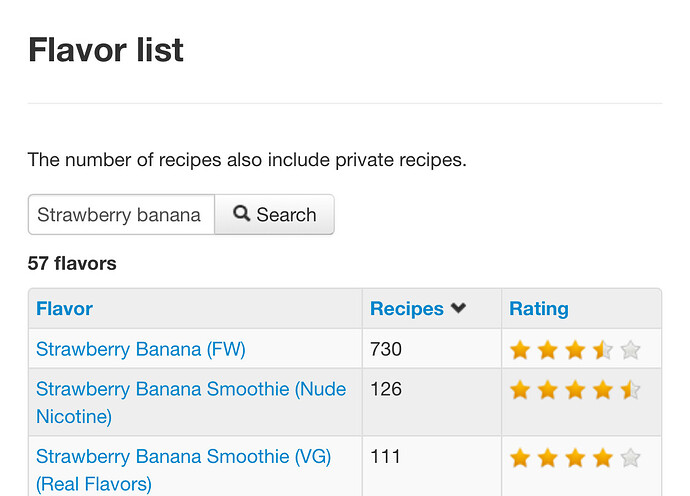This screenshot has height=496, width=690.
Task: Open Strawberry Banana (FW) flavor link
Action: click(141, 349)
